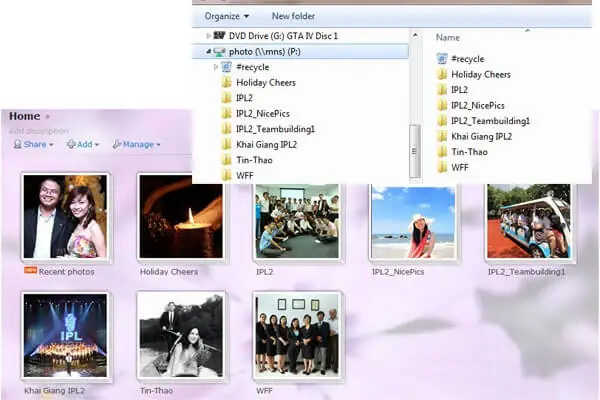This screenshot has width=600, height=400.
Task: Click the Tin-Thao folder icon in tree
Action: 226,160
